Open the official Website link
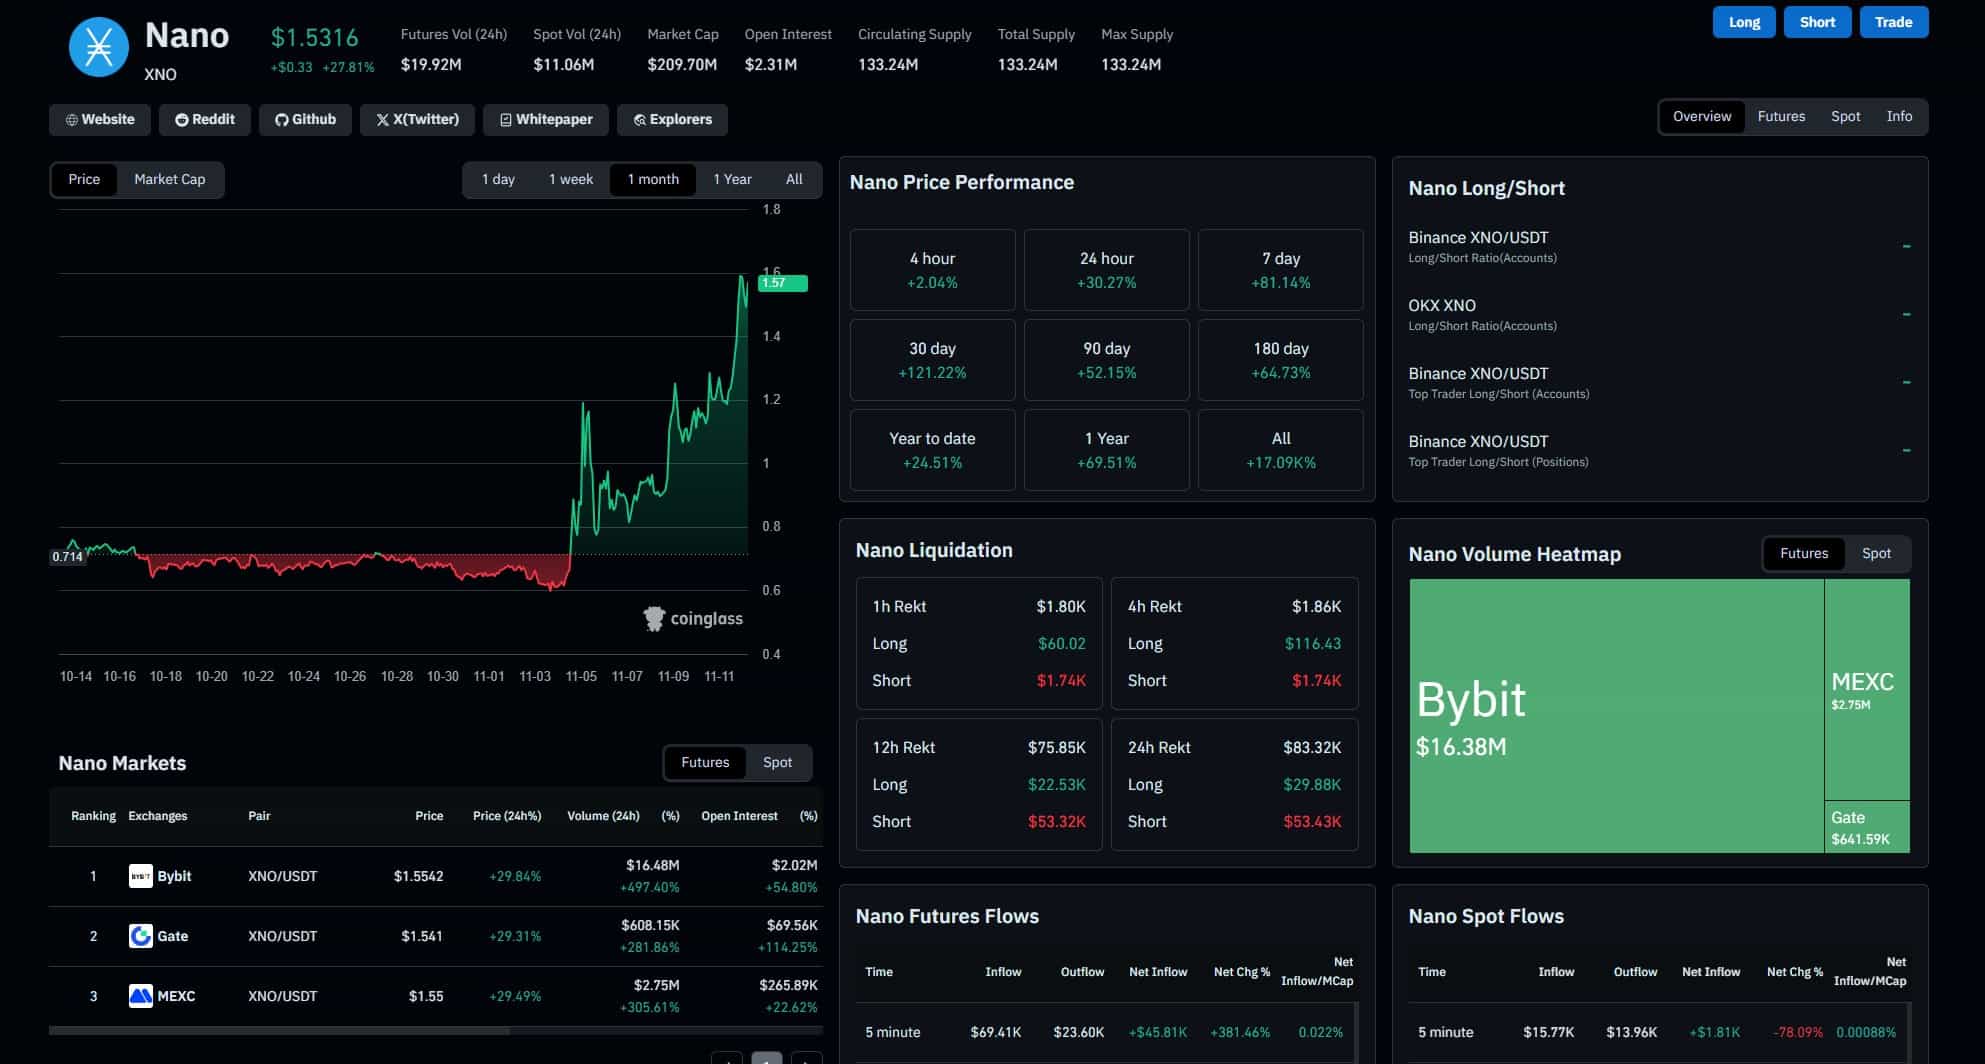The image size is (1985, 1064). (99, 119)
